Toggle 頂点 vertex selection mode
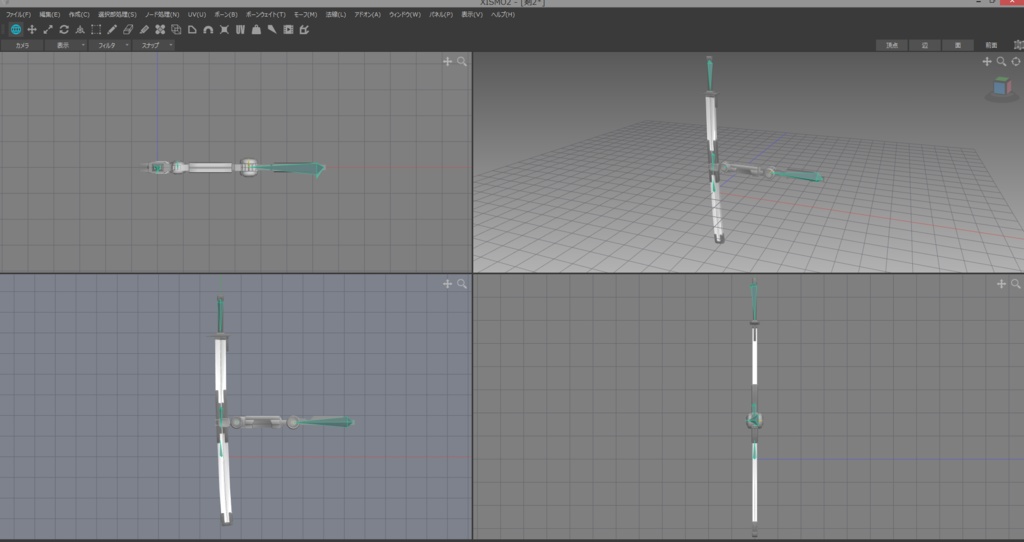Screen dimensions: 1024x542 (891, 45)
